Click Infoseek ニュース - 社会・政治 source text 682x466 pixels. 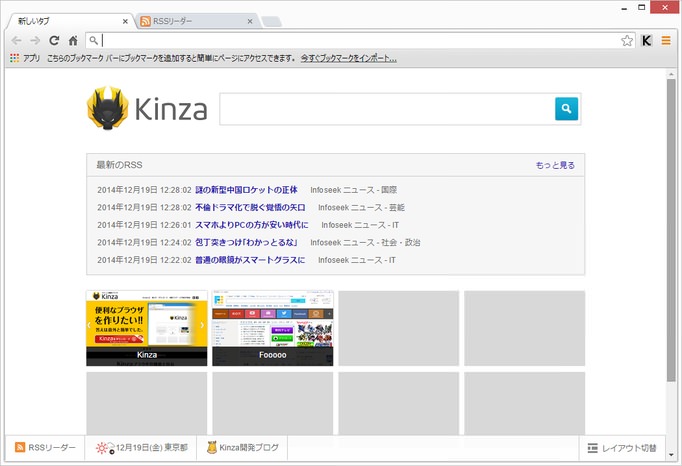(x=365, y=242)
